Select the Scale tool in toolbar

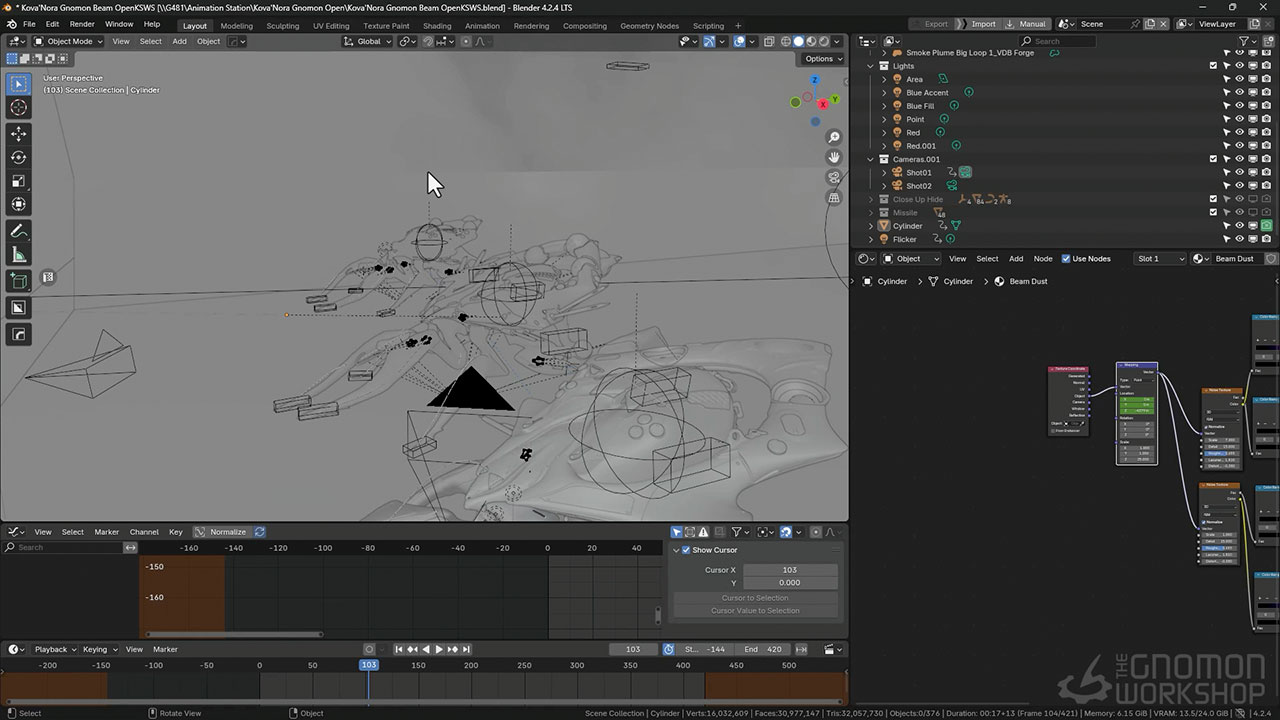point(18,181)
